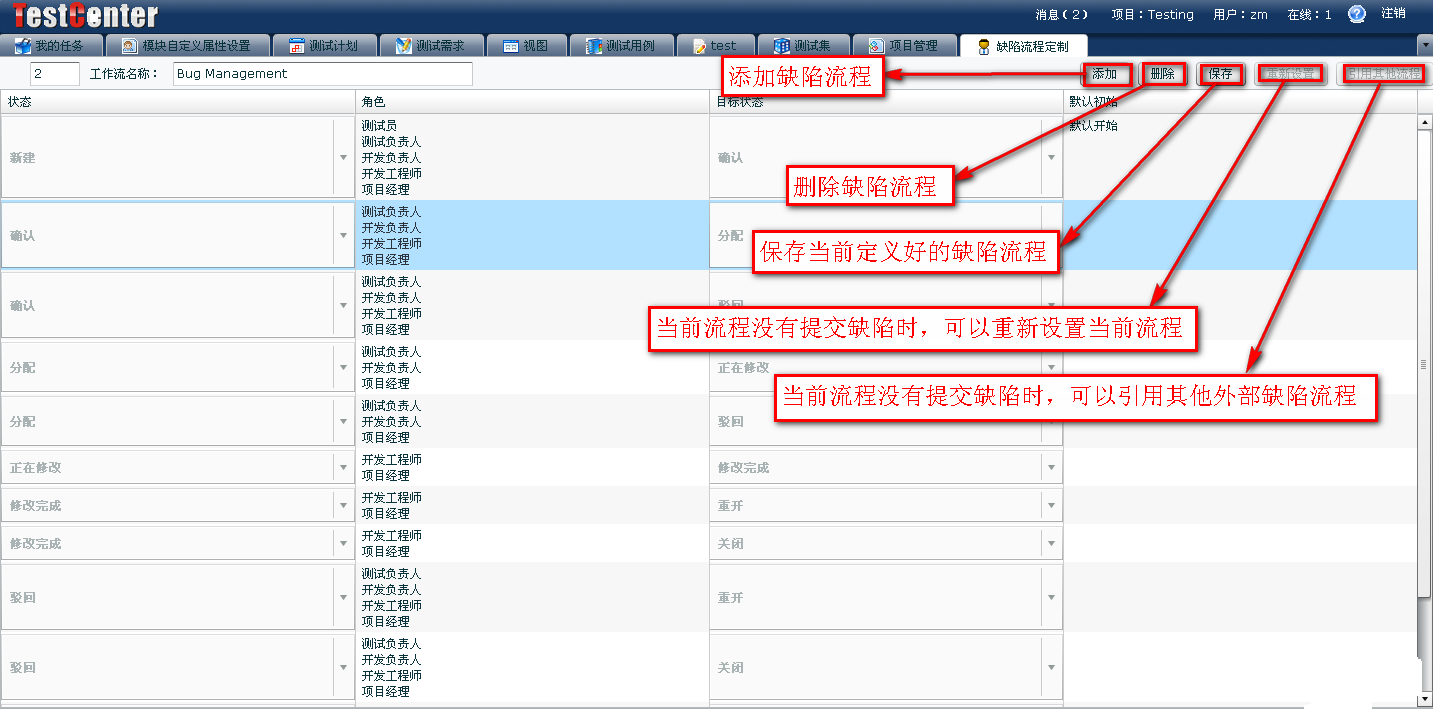Click the vertical scrollbar up arrow
The image size is (1433, 713).
[x=1425, y=122]
